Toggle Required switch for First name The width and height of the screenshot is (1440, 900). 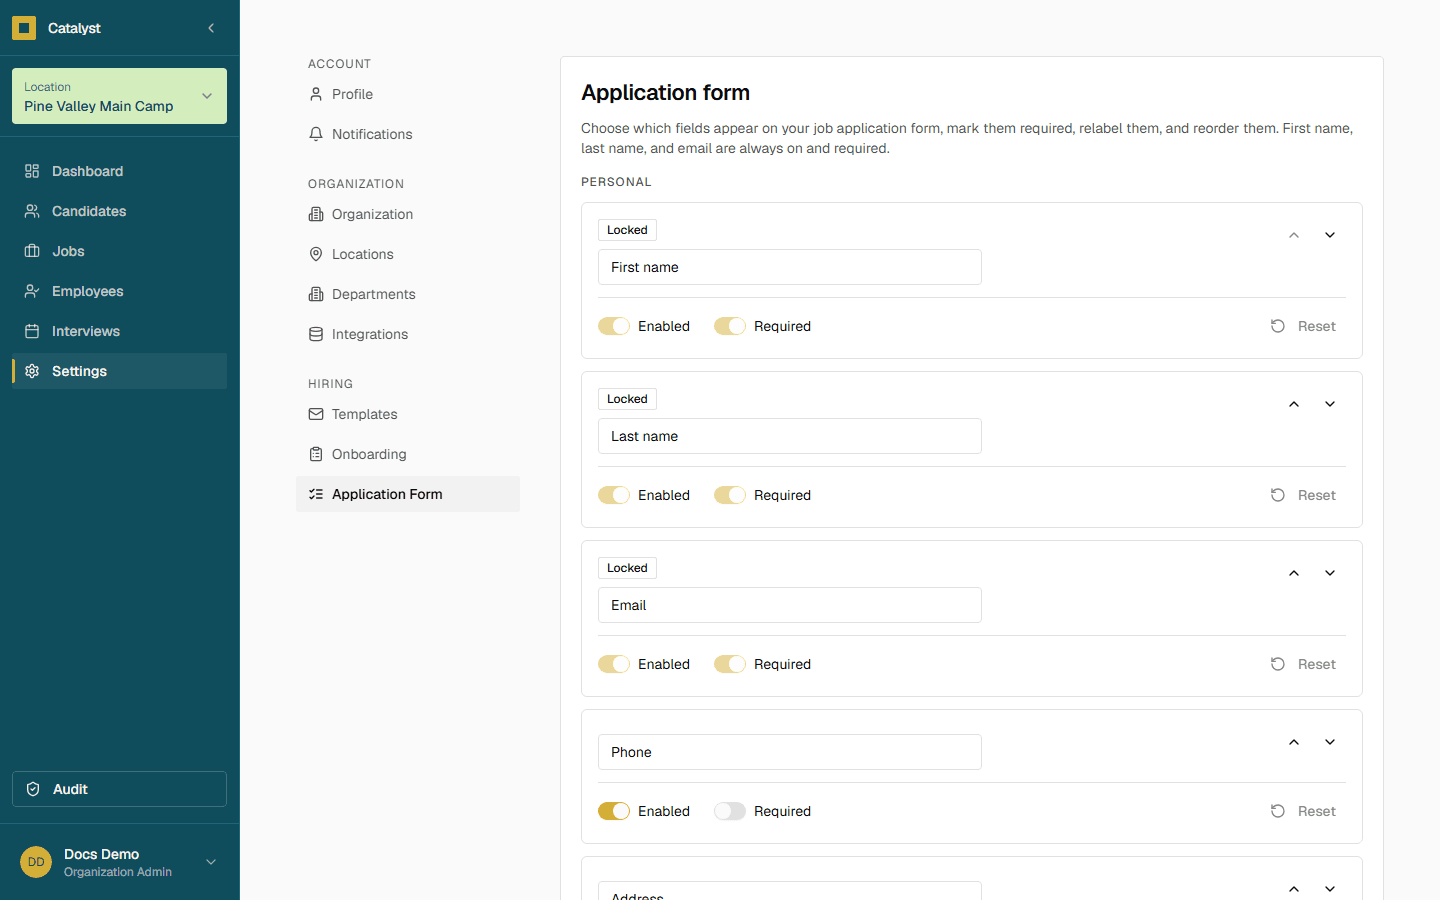(730, 326)
